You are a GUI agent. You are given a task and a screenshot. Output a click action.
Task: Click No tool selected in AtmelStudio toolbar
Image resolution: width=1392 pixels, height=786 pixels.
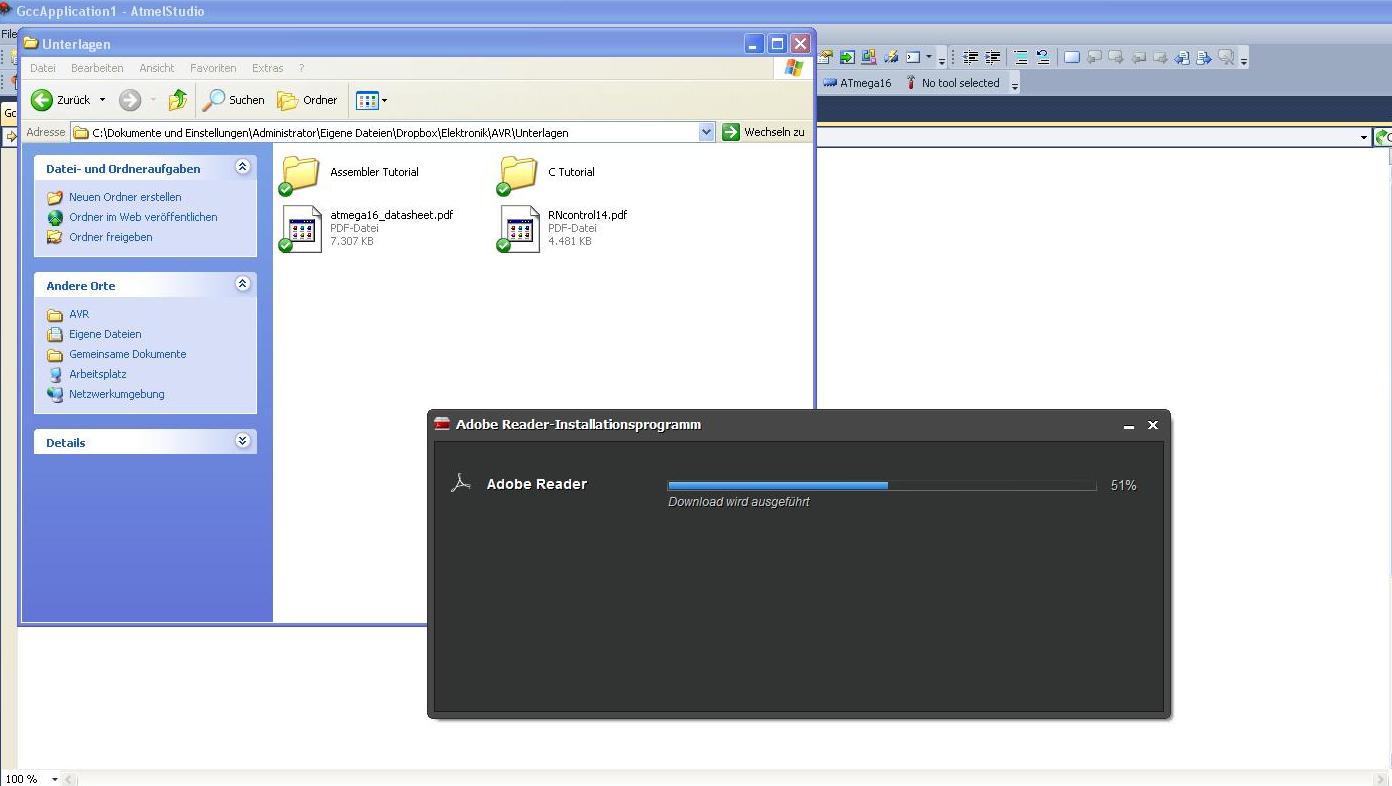tap(952, 83)
